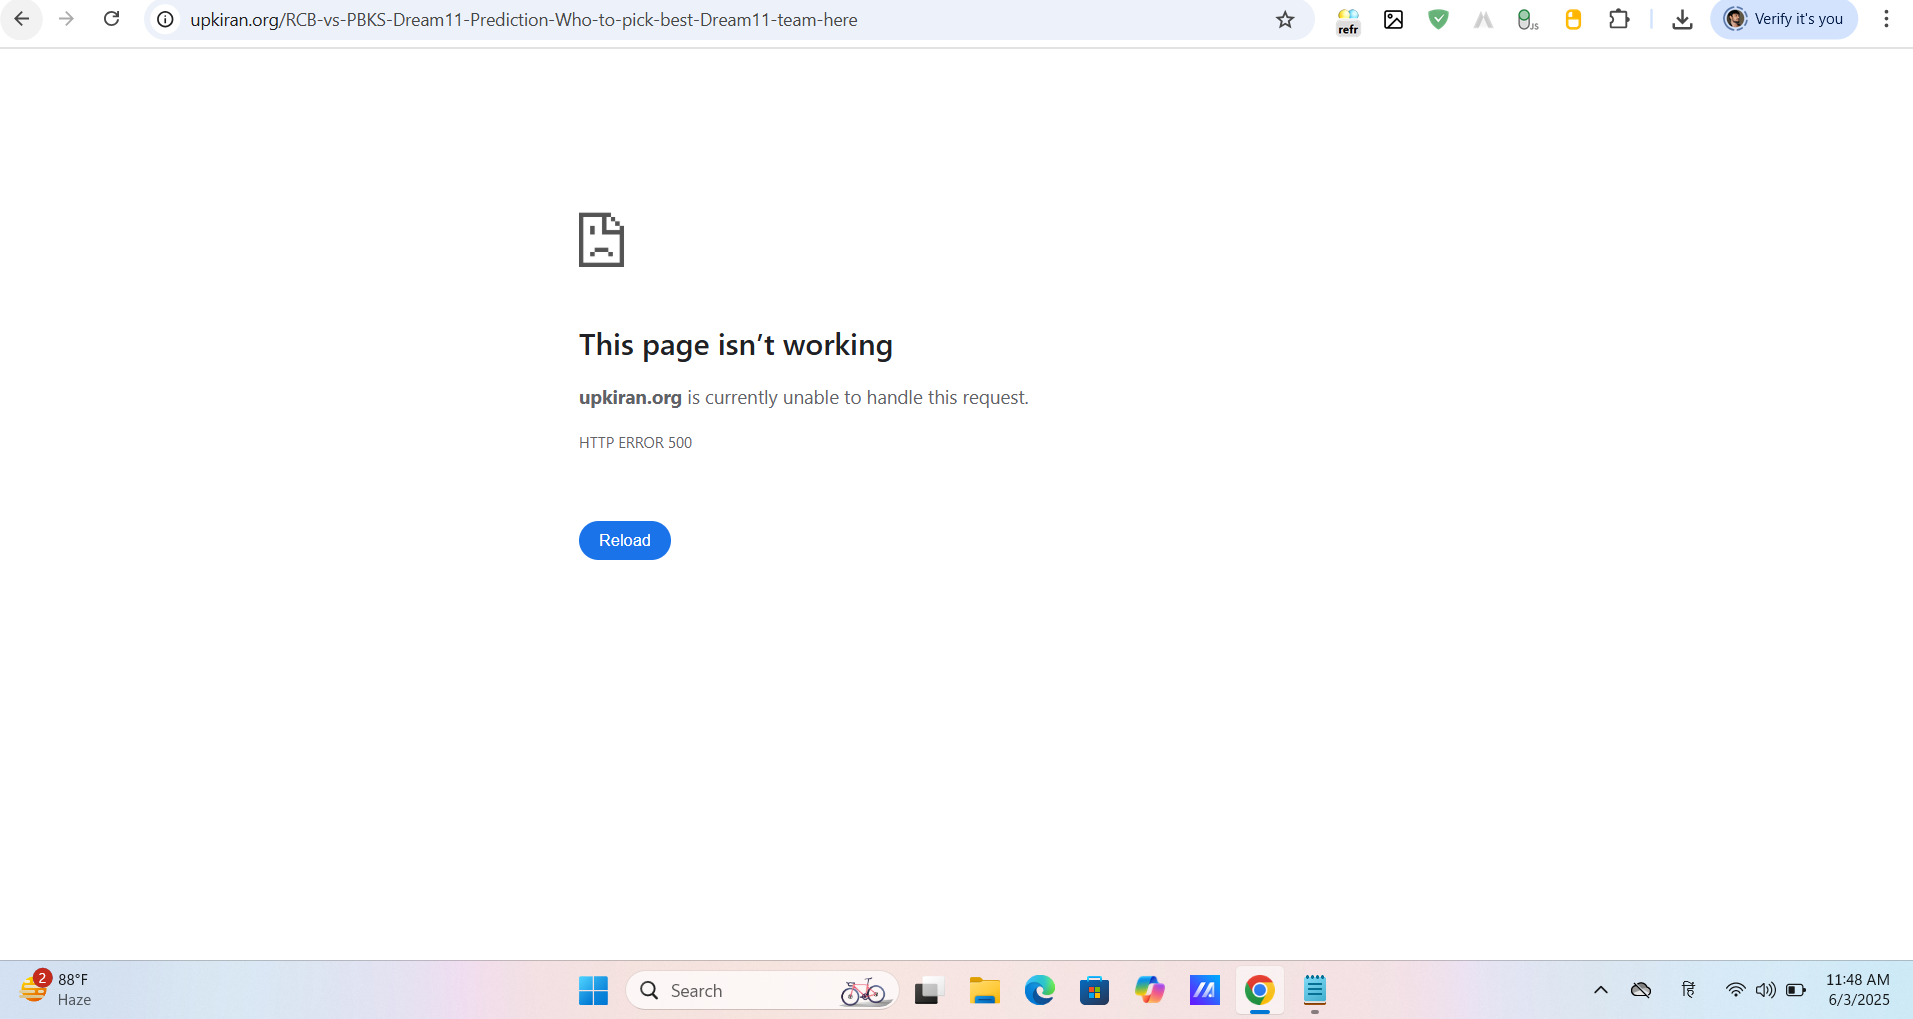Open the Windows Start menu
Image resolution: width=1913 pixels, height=1019 pixels.
tap(593, 990)
